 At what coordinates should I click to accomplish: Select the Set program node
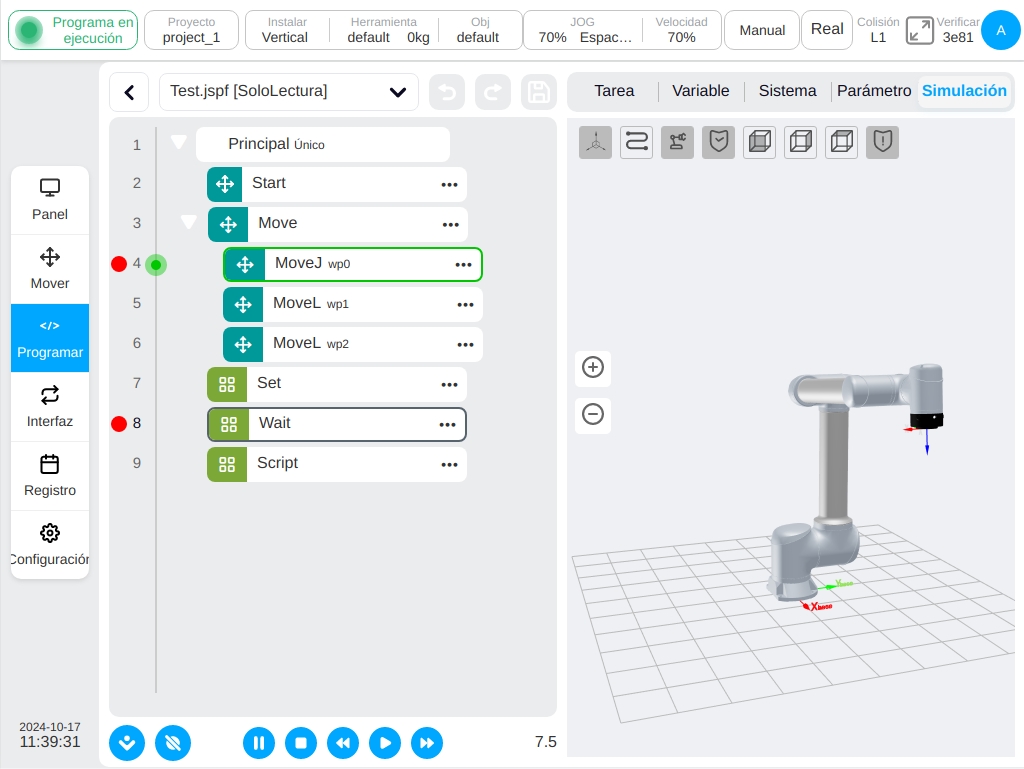337,384
